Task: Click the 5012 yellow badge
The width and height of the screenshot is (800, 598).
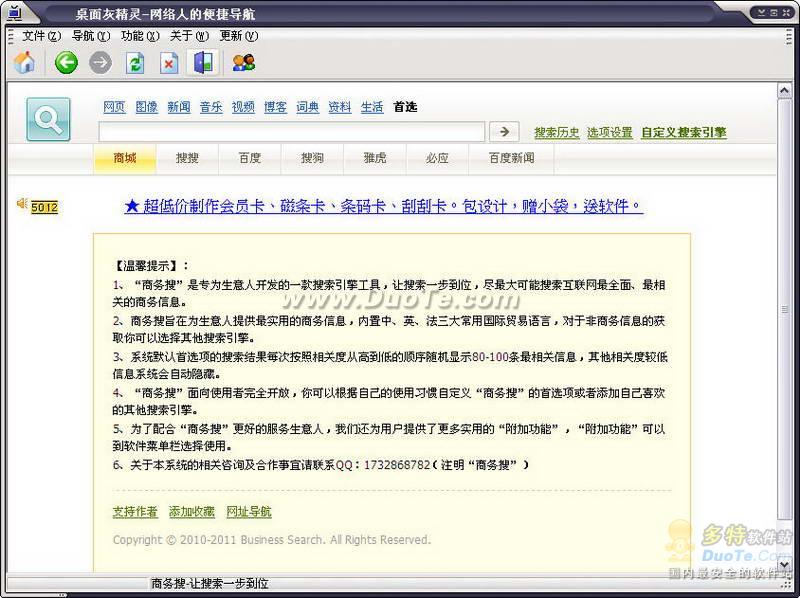Action: pyautogui.click(x=44, y=207)
